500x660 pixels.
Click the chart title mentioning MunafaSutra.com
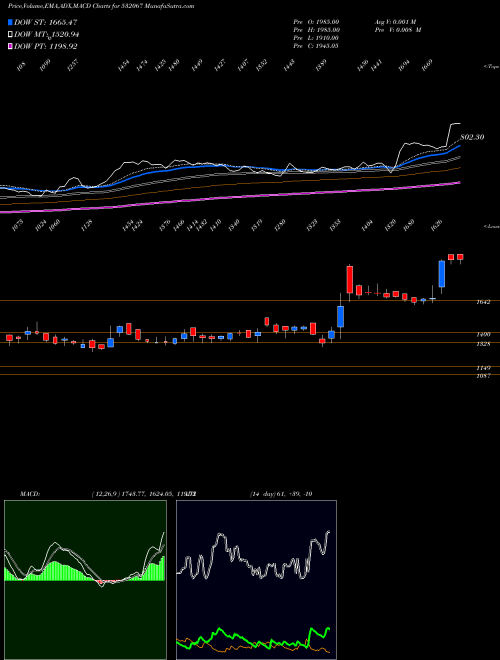click(x=101, y=6)
